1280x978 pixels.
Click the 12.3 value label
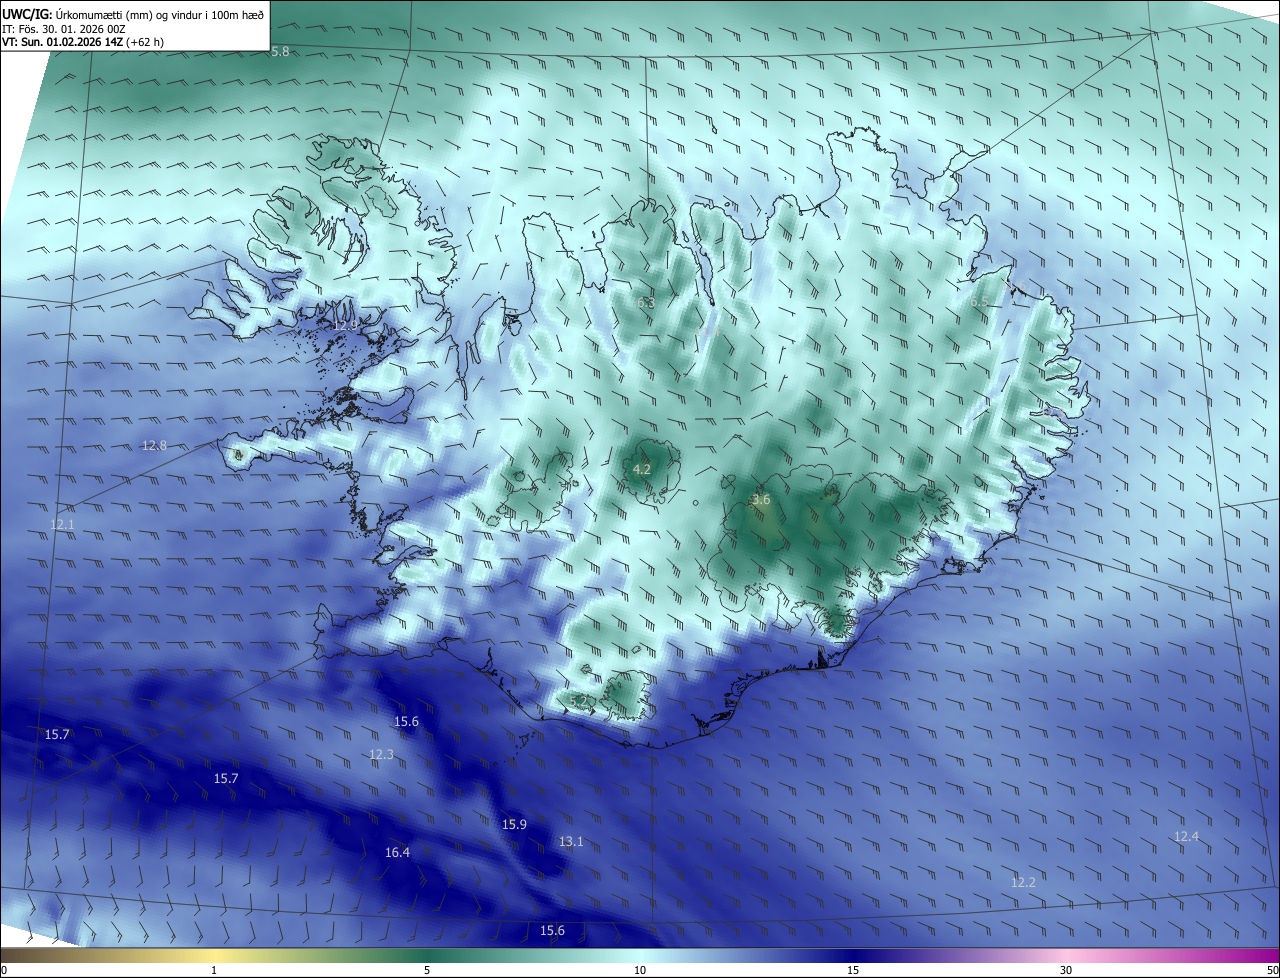[x=381, y=755]
